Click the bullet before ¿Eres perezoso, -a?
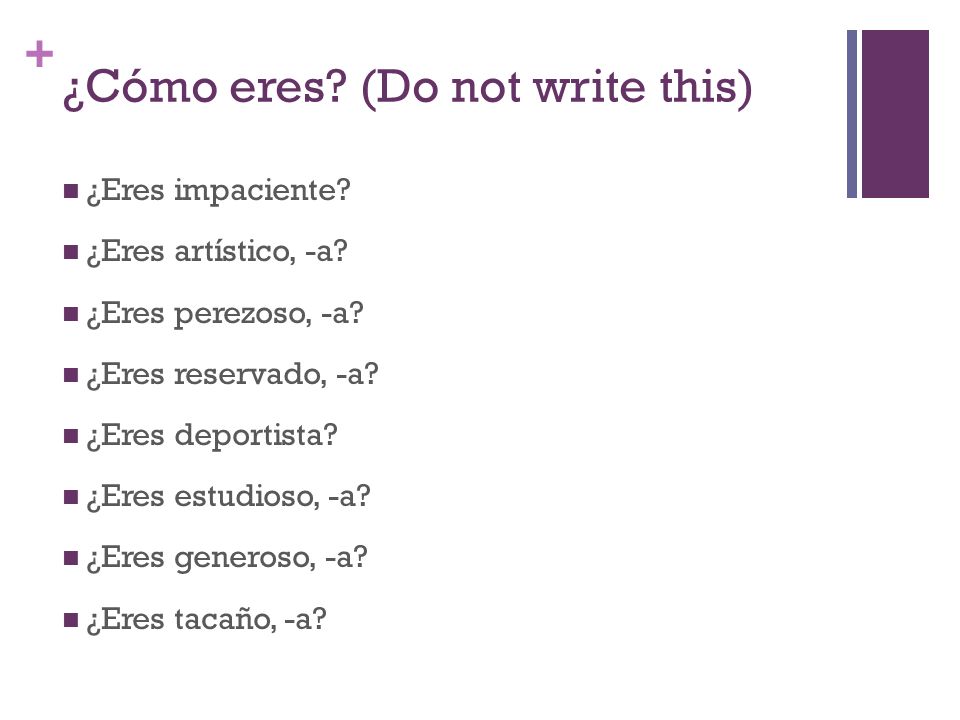960x720 pixels. point(71,314)
